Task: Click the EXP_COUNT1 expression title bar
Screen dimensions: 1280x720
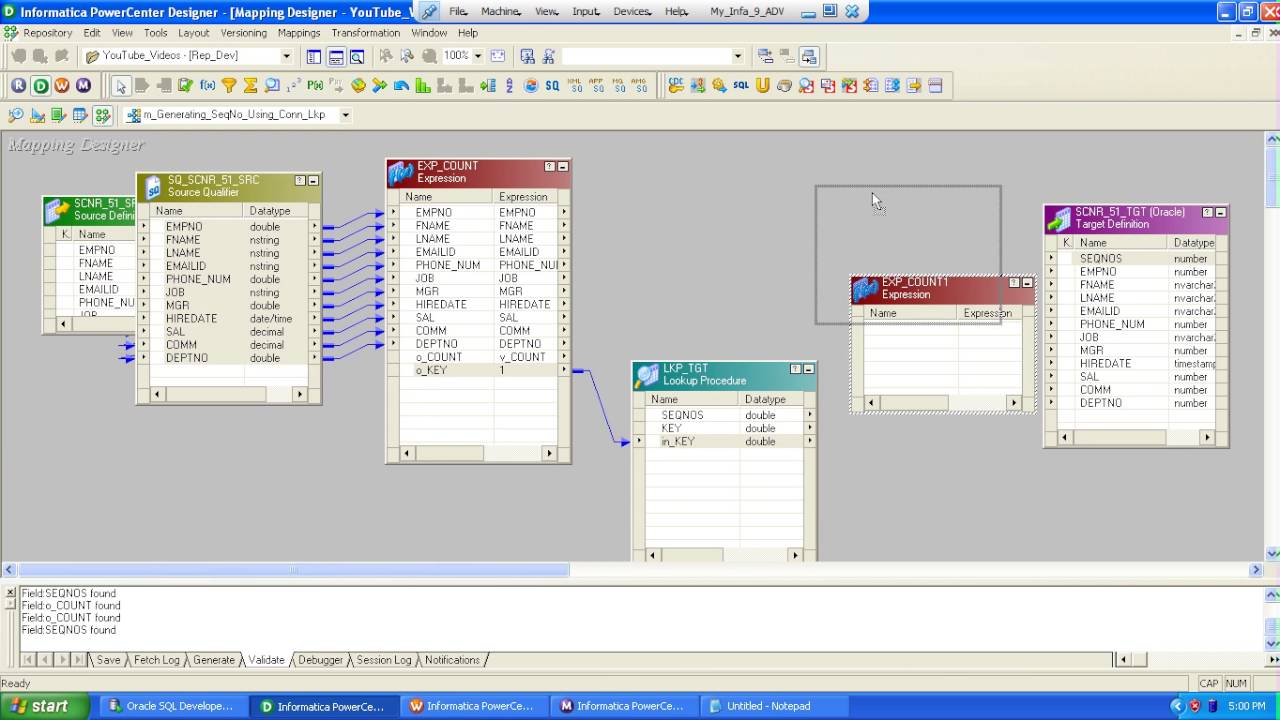Action: (942, 289)
